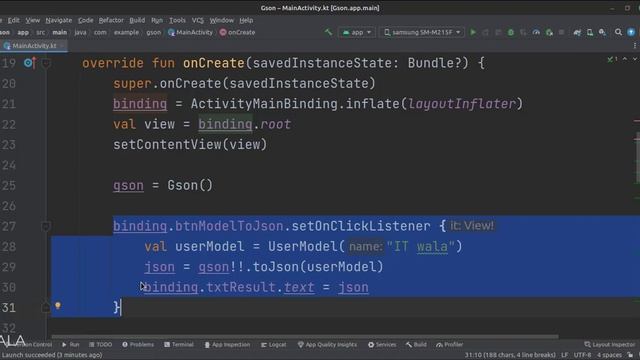The width and height of the screenshot is (640, 360).
Task: Open the Logcat tool window
Action: [x=273, y=344]
